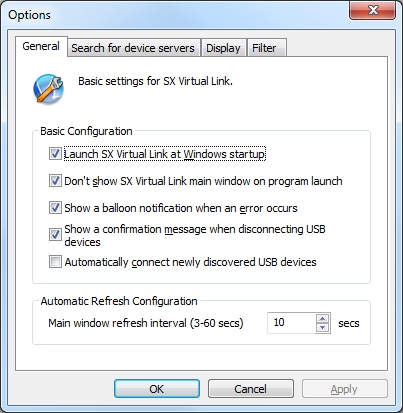
Task: Click the Cancel button
Action: (251, 389)
